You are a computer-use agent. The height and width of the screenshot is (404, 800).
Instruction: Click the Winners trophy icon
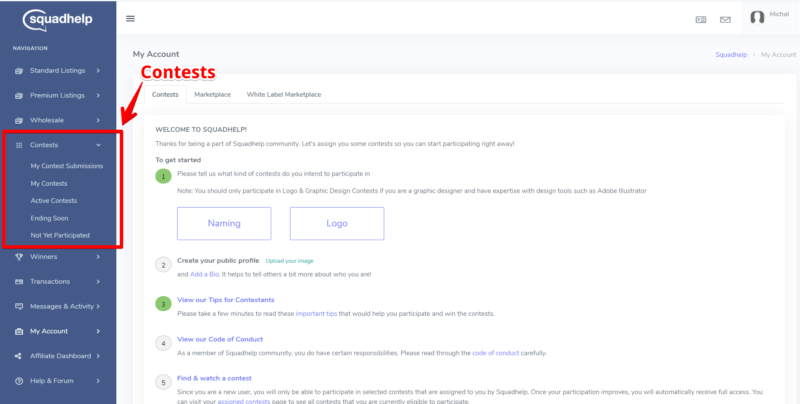click(x=19, y=257)
